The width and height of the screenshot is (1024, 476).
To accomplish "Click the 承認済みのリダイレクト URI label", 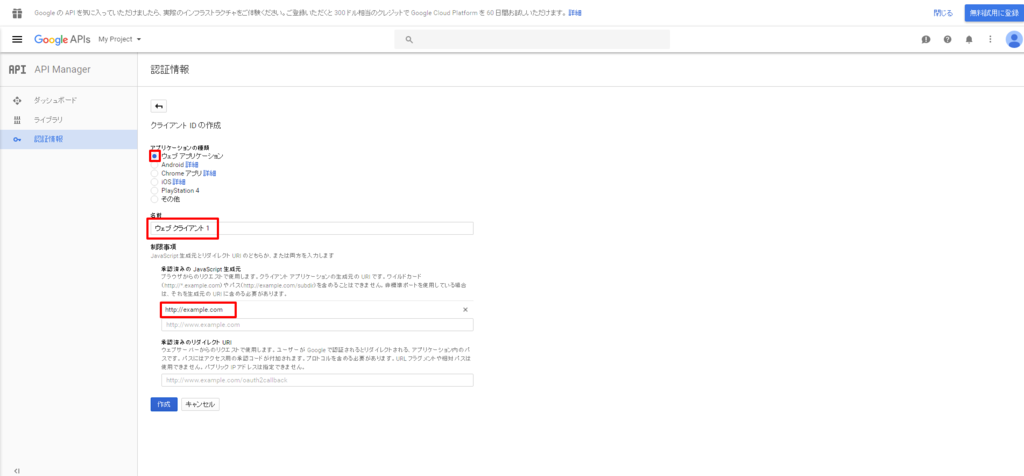I will coord(197,342).
